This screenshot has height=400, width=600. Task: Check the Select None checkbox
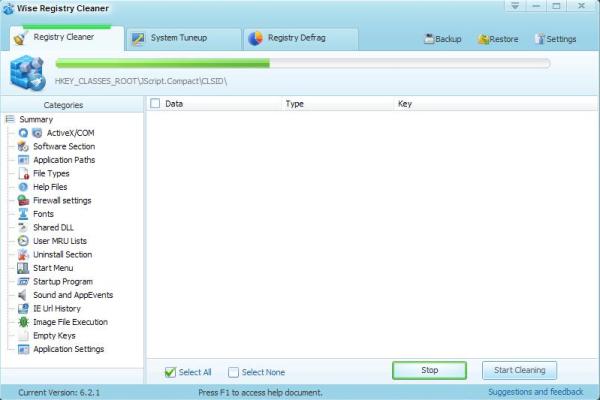pyautogui.click(x=233, y=372)
